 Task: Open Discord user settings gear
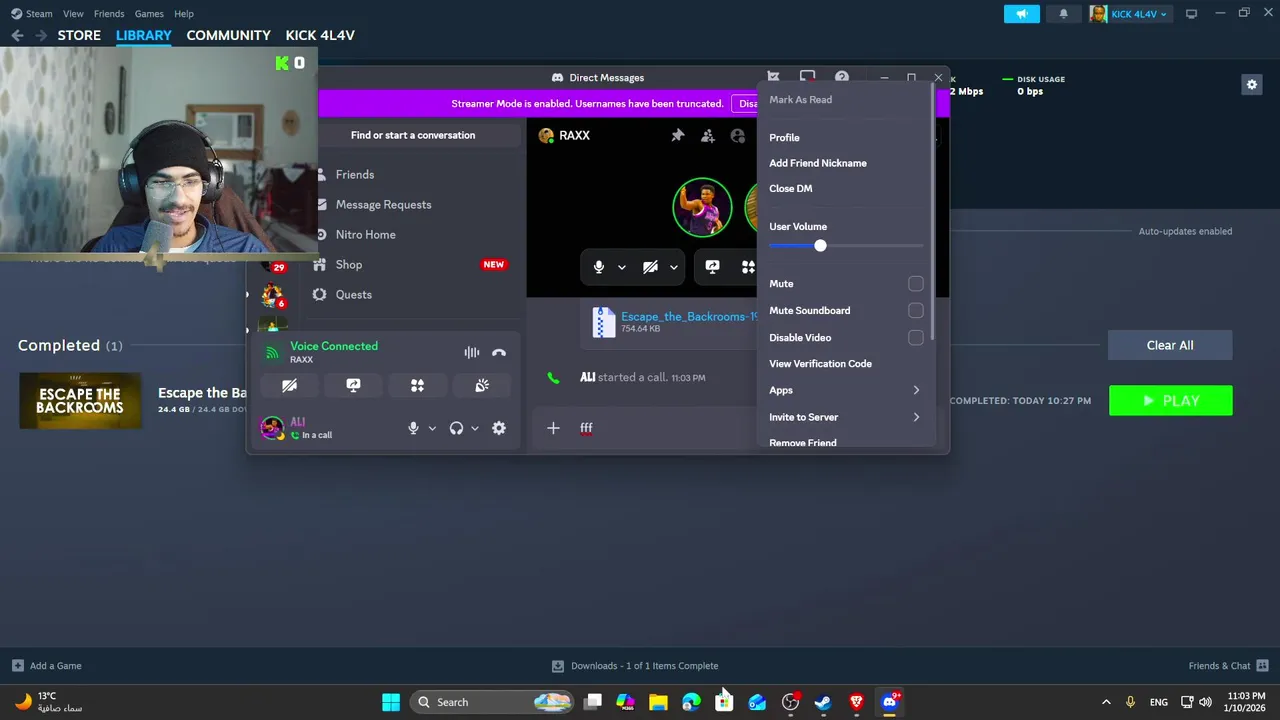[499, 428]
